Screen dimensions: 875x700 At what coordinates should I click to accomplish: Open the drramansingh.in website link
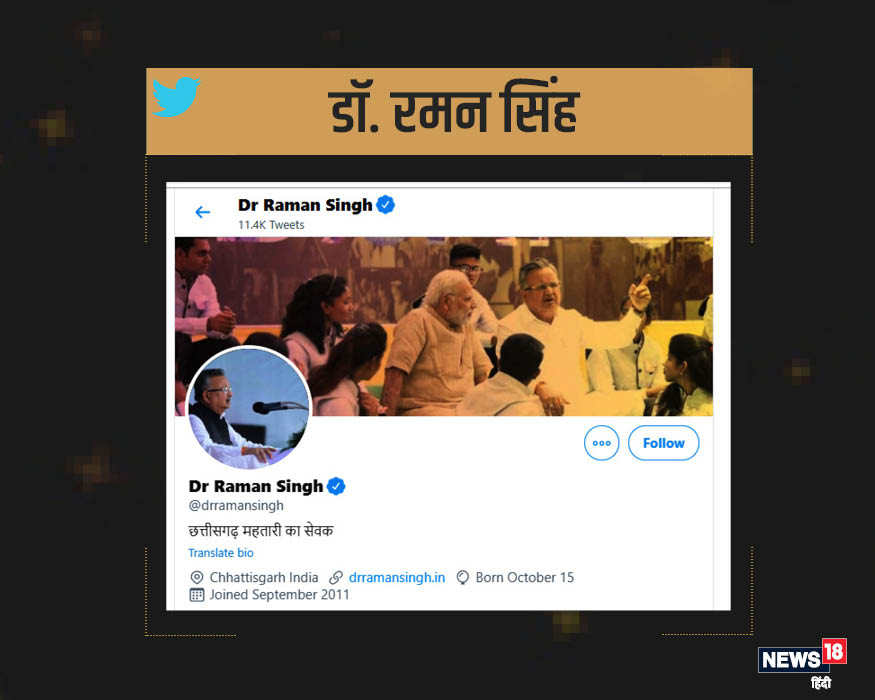397,577
